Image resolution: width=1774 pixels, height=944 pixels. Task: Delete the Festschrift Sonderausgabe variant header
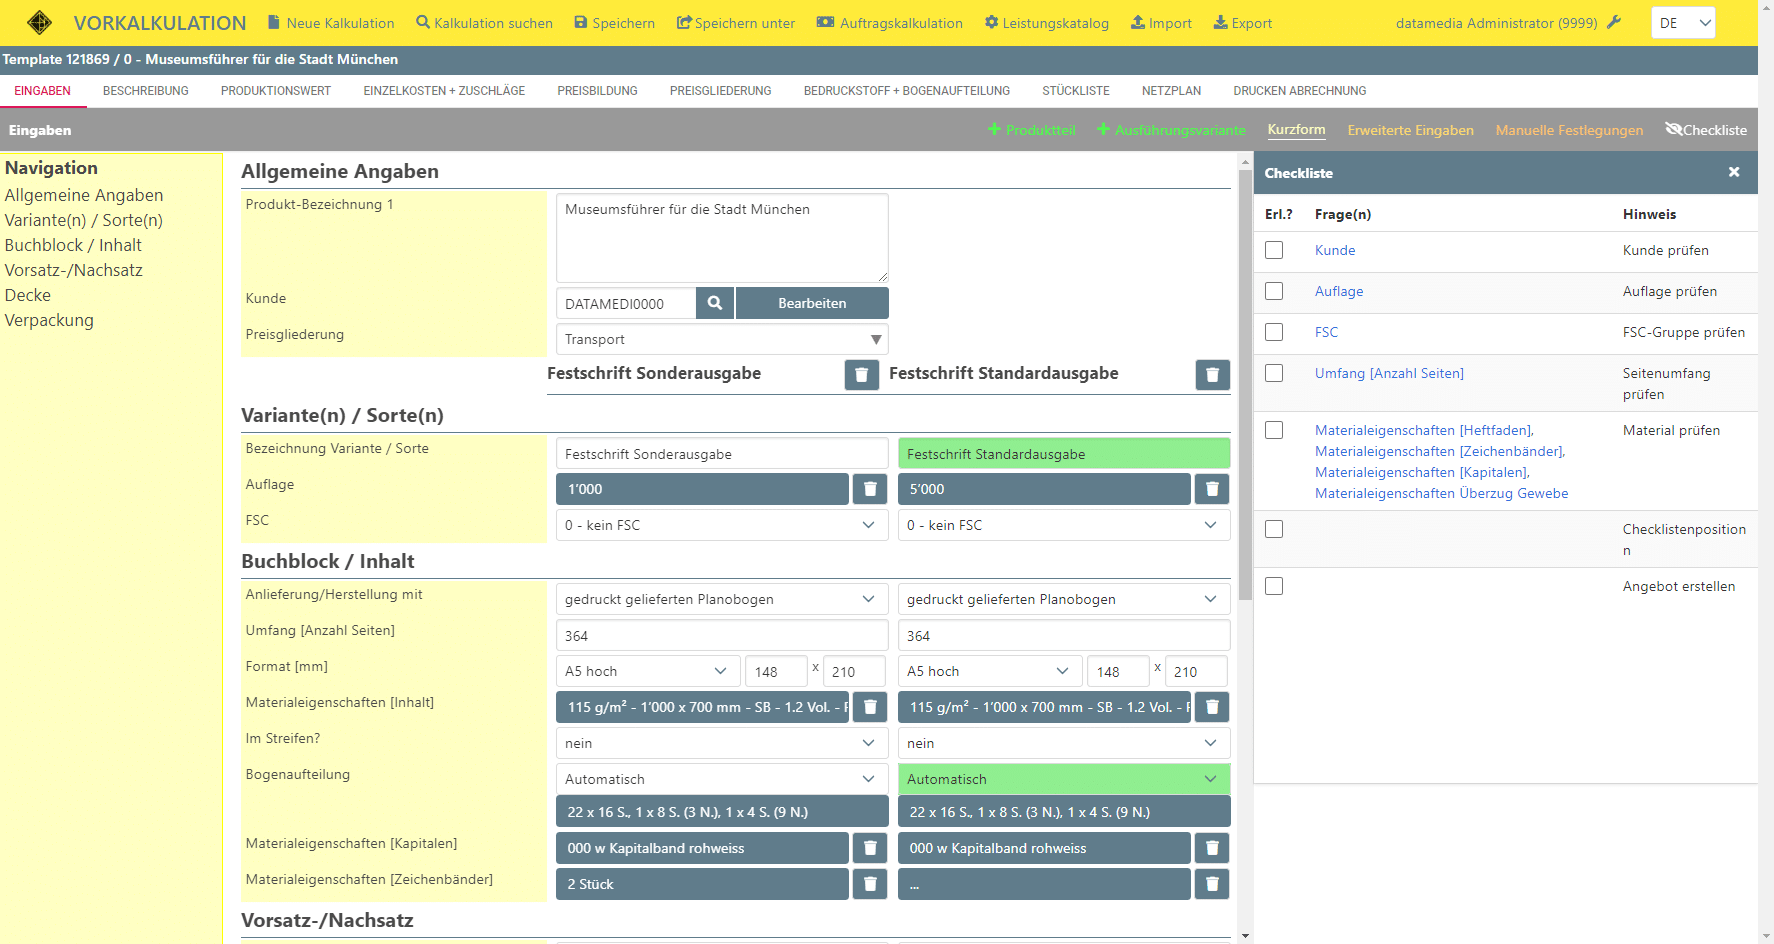coord(861,375)
